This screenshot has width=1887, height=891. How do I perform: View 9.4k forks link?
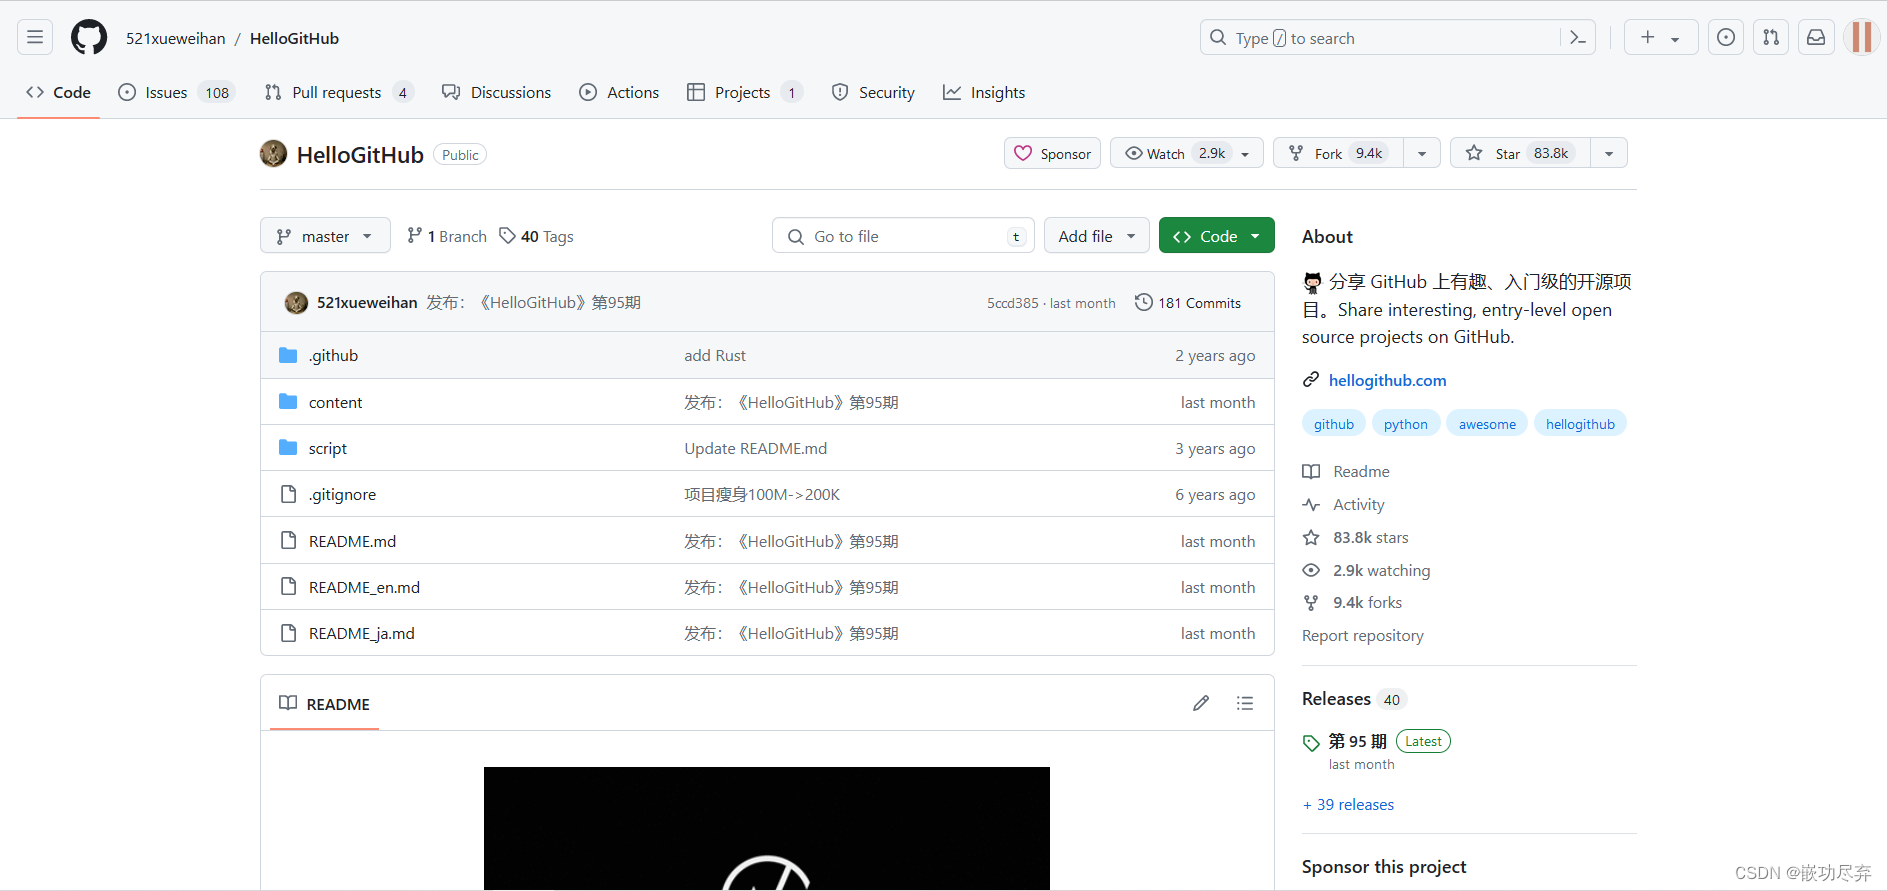click(1353, 602)
